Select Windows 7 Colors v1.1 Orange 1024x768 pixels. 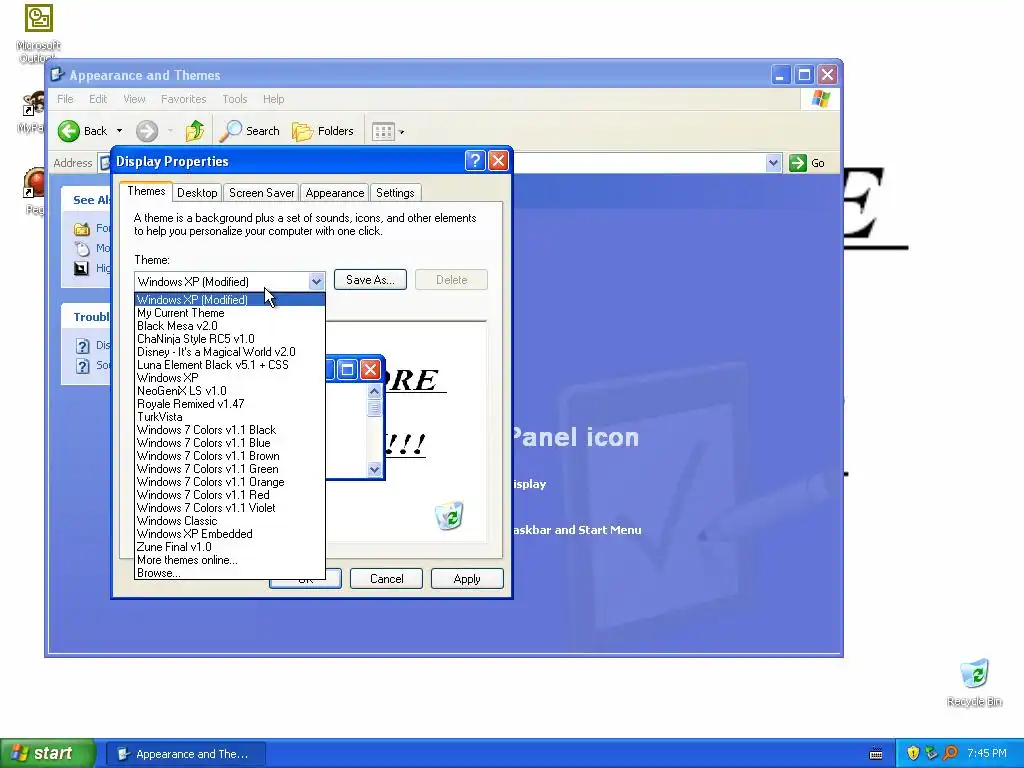coord(230,482)
